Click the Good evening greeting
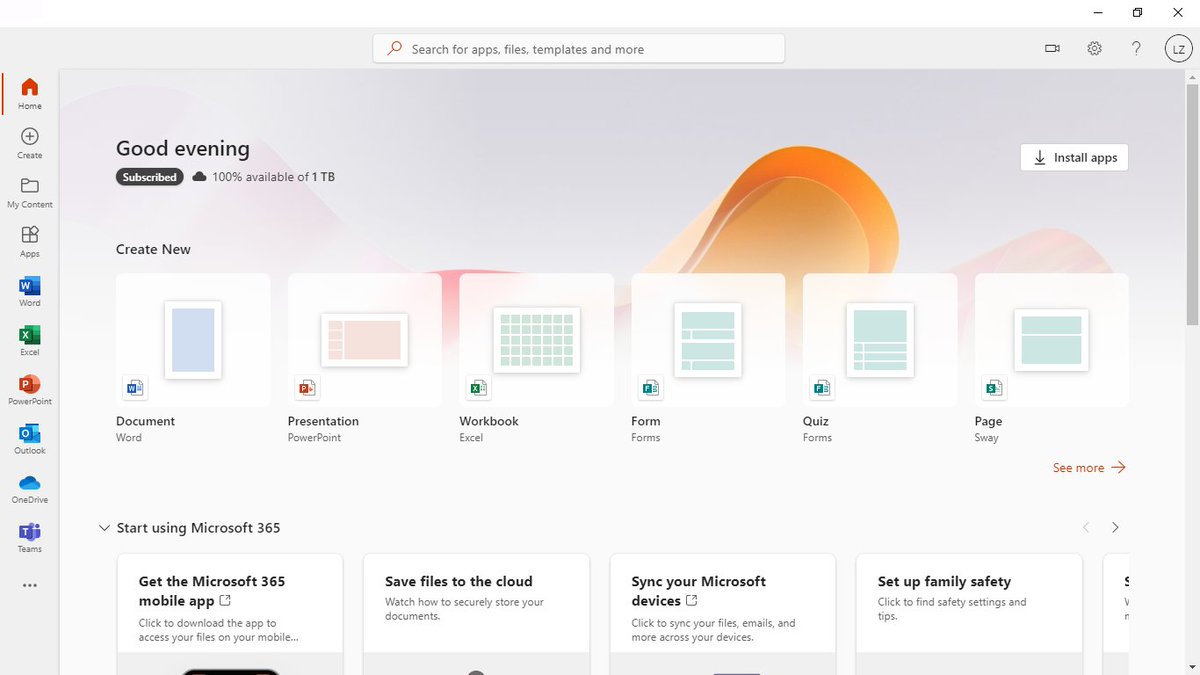The image size is (1200, 675). [x=183, y=148]
